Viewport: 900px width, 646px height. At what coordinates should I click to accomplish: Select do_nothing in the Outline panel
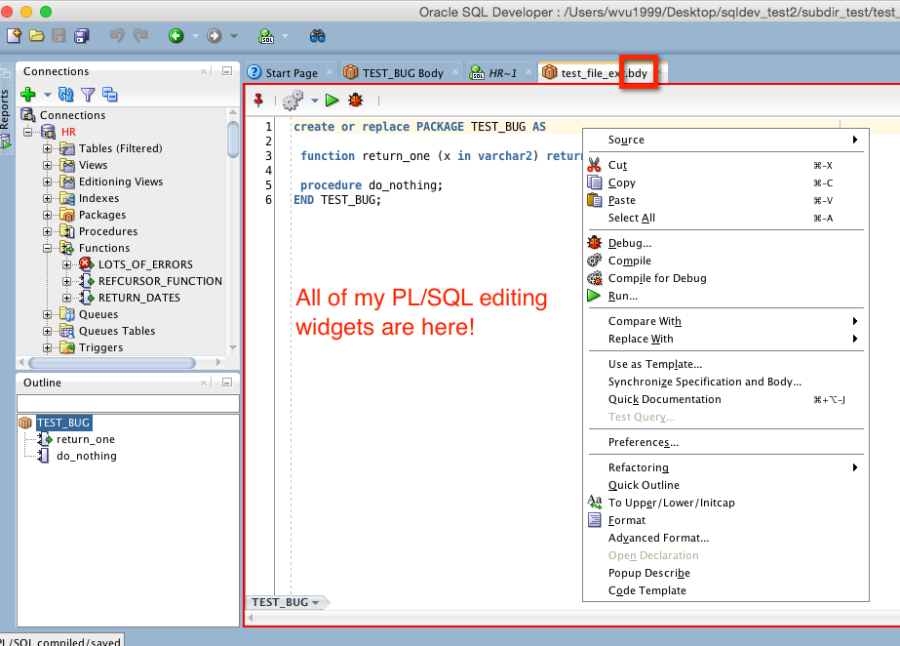[x=86, y=456]
